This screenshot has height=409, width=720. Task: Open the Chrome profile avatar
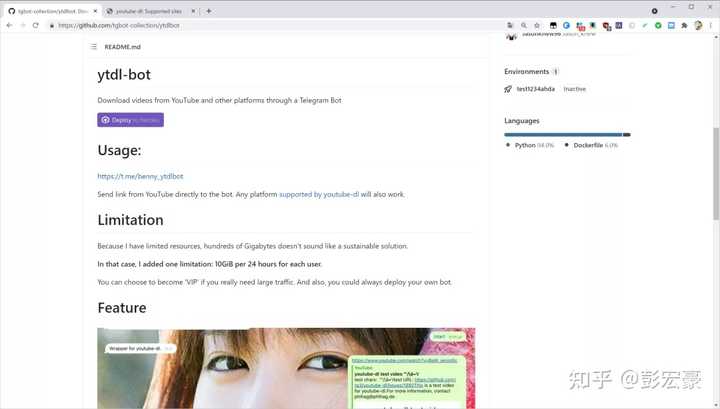698,25
